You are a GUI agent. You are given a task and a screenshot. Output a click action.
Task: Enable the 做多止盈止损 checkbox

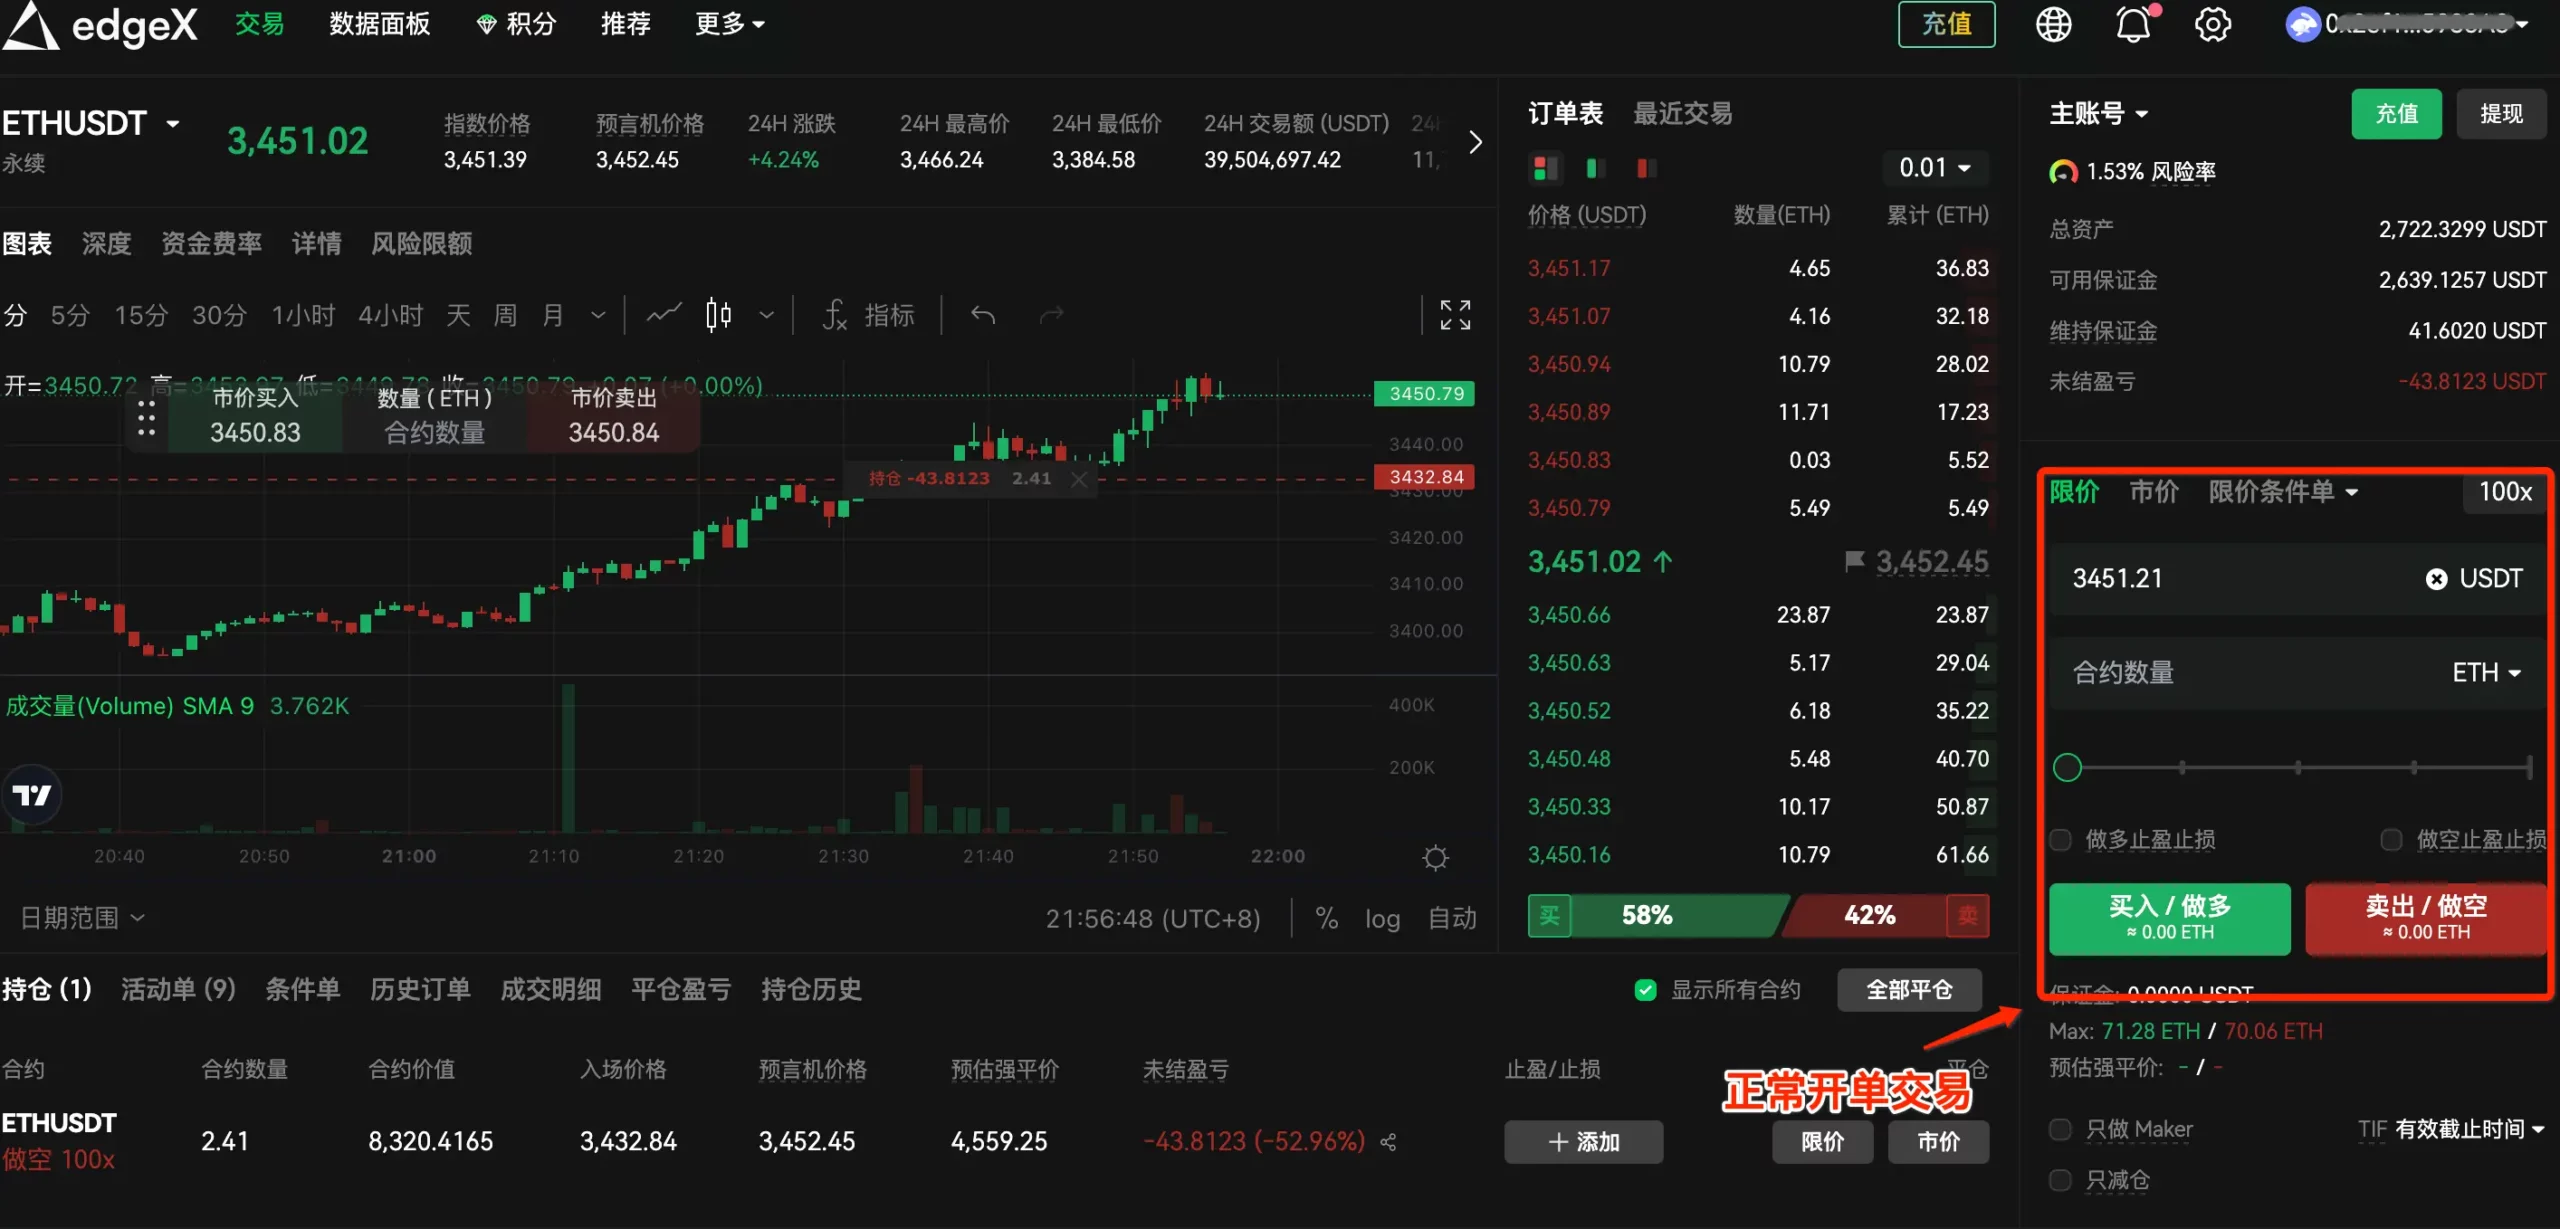2061,840
